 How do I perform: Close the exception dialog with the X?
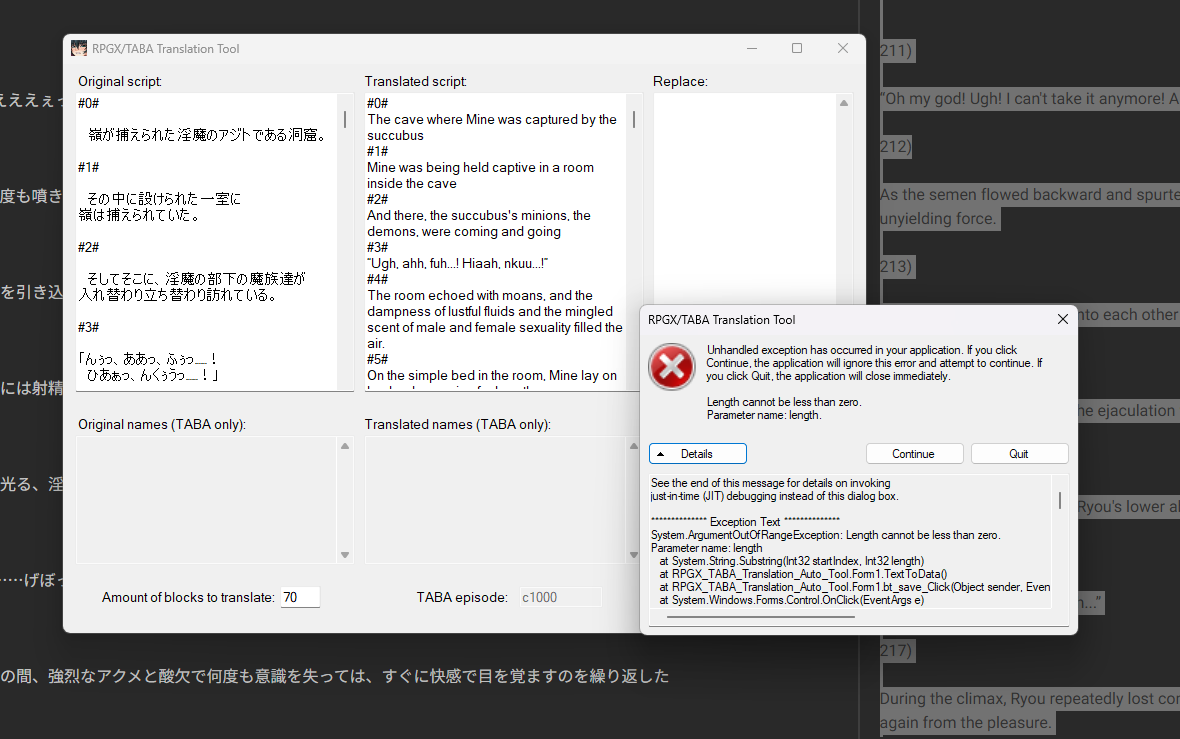pyautogui.click(x=1063, y=319)
